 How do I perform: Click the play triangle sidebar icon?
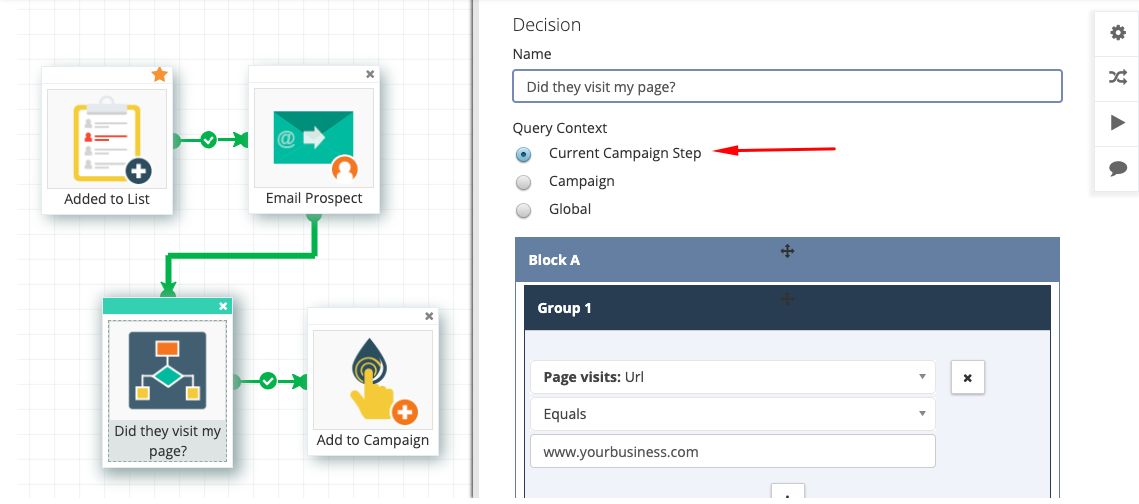click(1118, 123)
